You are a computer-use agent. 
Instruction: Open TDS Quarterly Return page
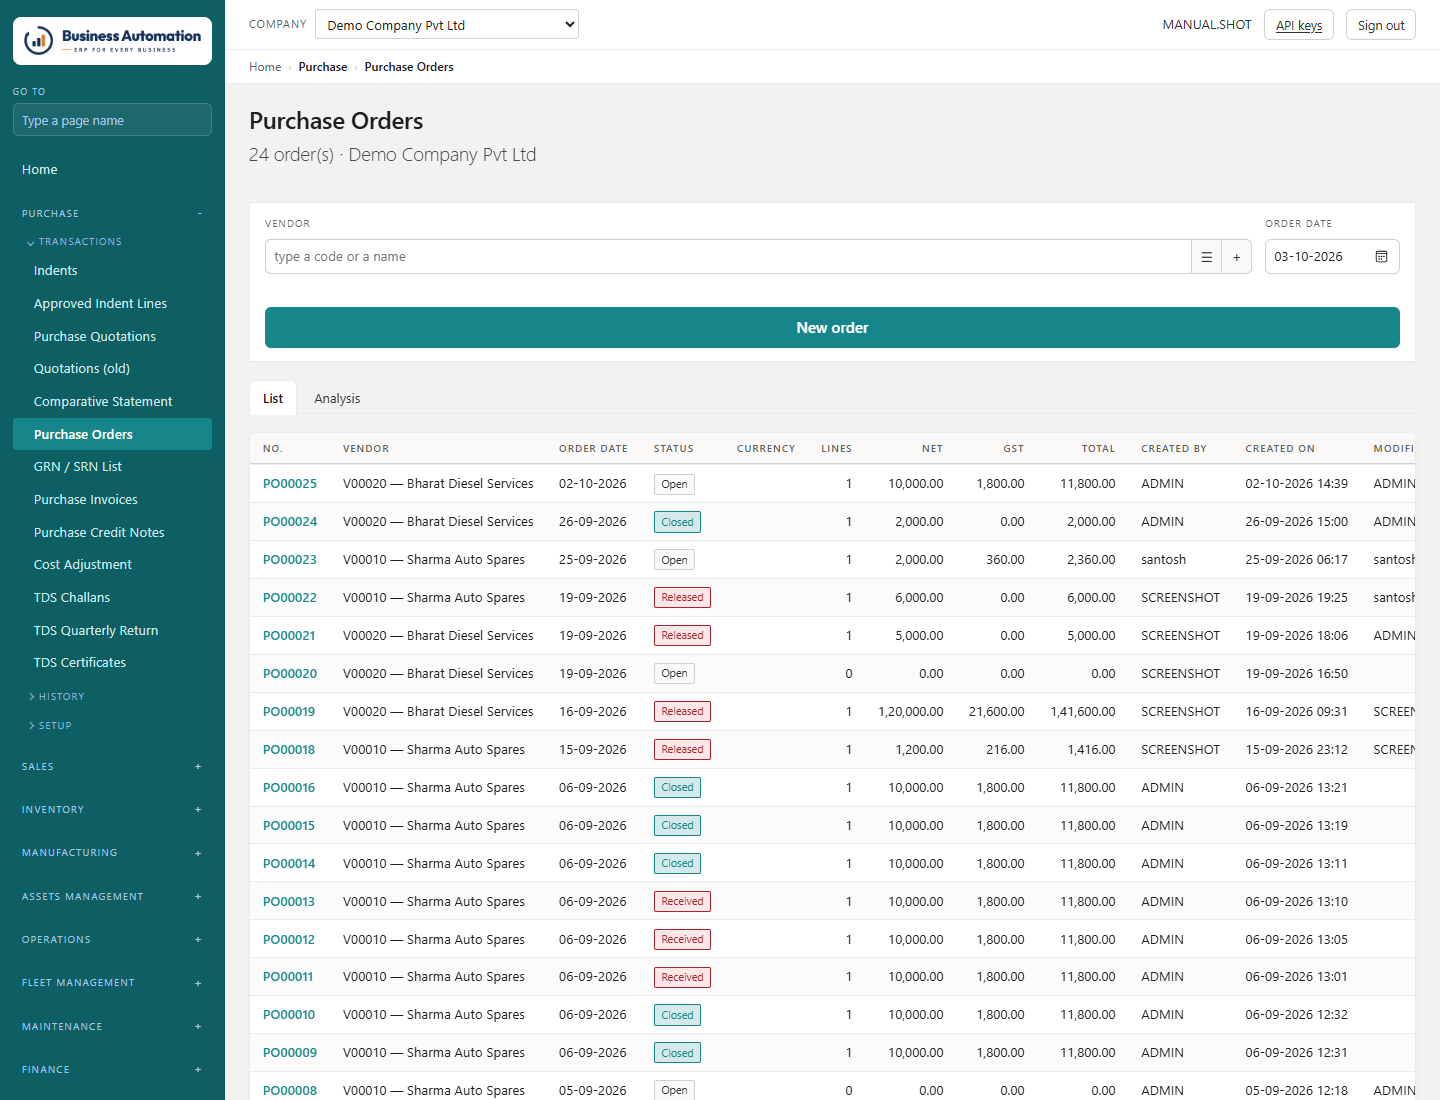point(112,631)
